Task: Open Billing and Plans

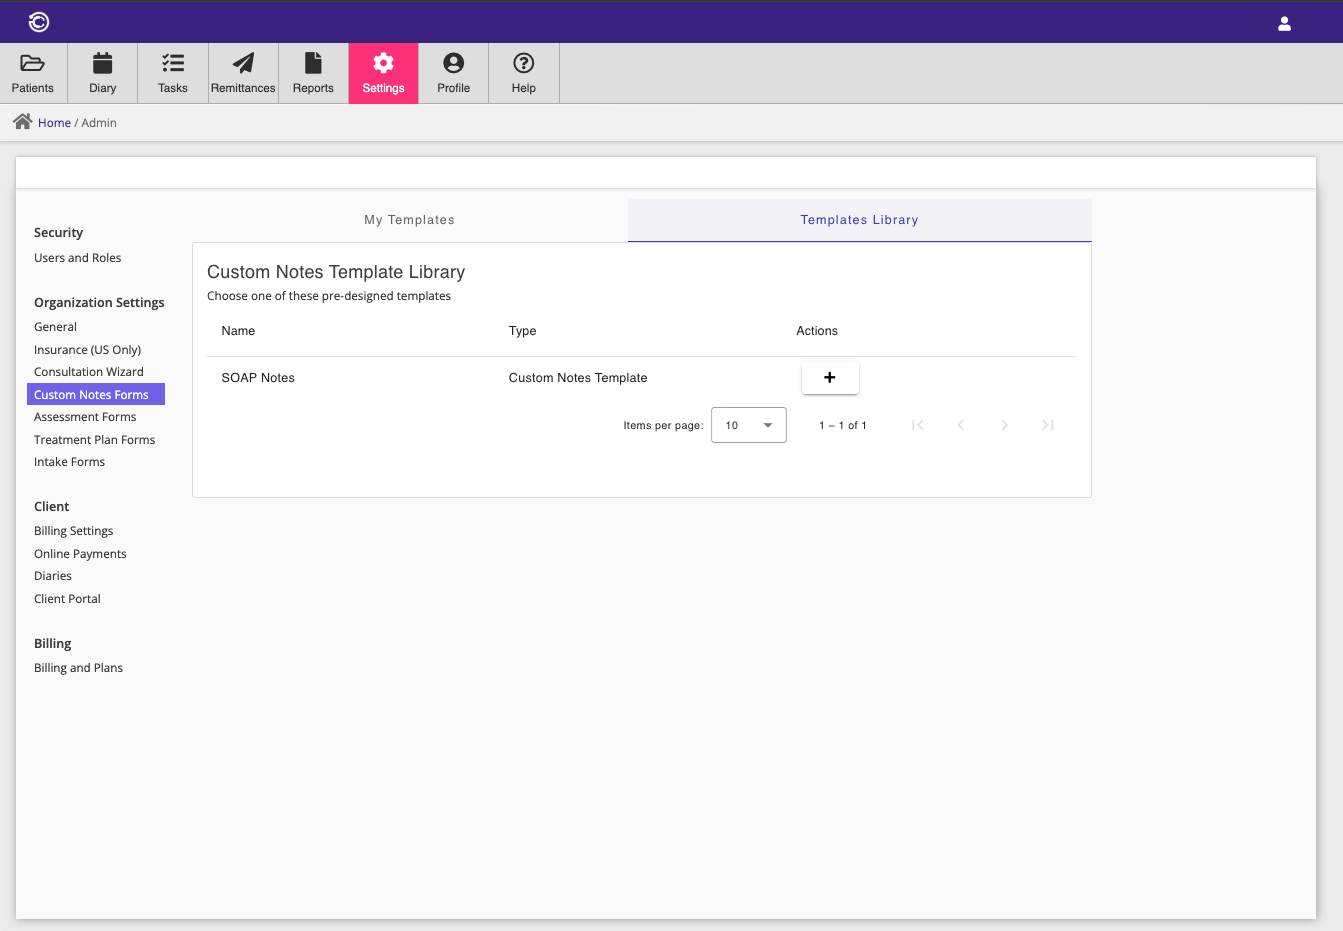Action: 78,667
